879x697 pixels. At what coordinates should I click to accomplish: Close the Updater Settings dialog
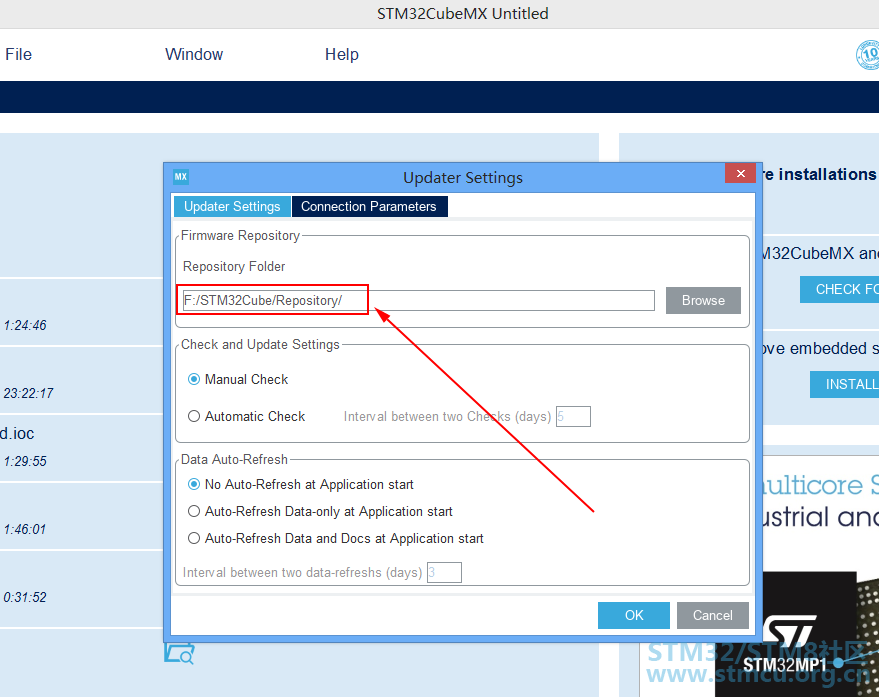tap(740, 173)
